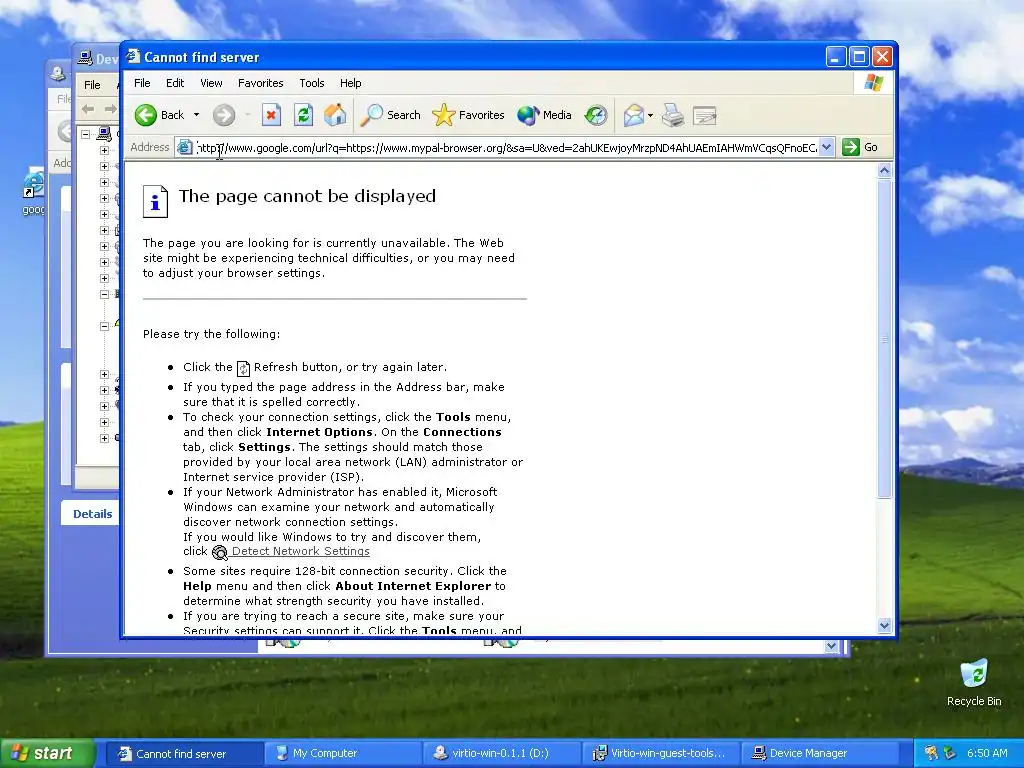Open the Help menu
This screenshot has width=1024, height=768.
pyautogui.click(x=350, y=83)
